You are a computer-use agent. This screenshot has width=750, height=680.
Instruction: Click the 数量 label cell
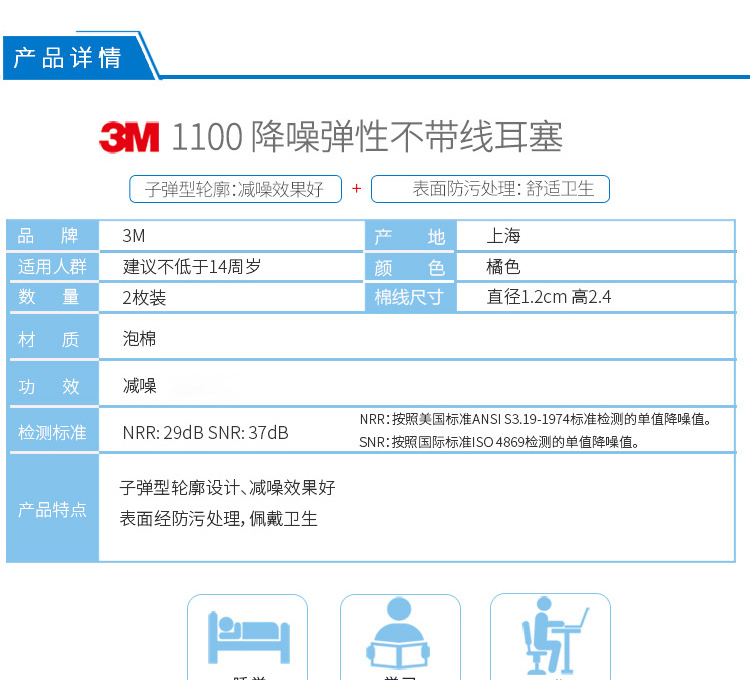[52, 297]
